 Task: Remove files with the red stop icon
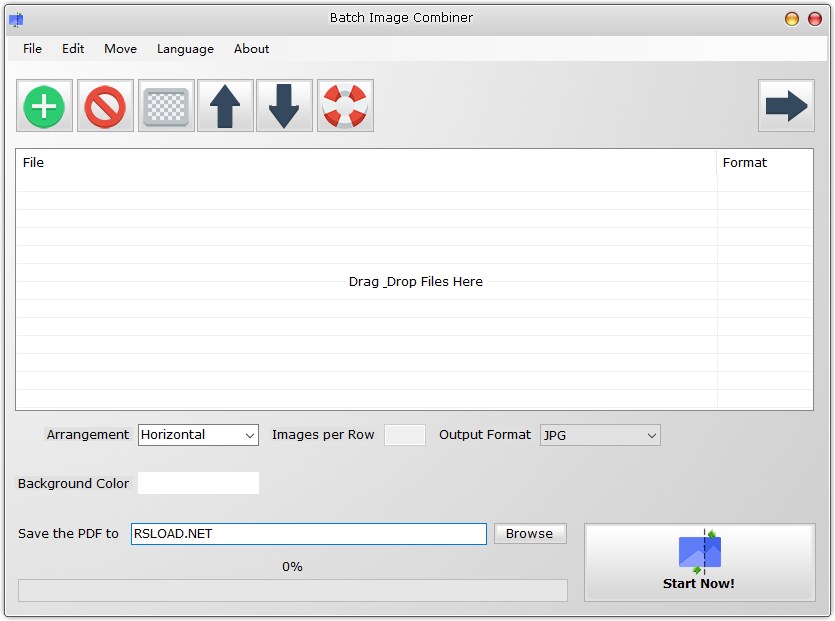[104, 106]
